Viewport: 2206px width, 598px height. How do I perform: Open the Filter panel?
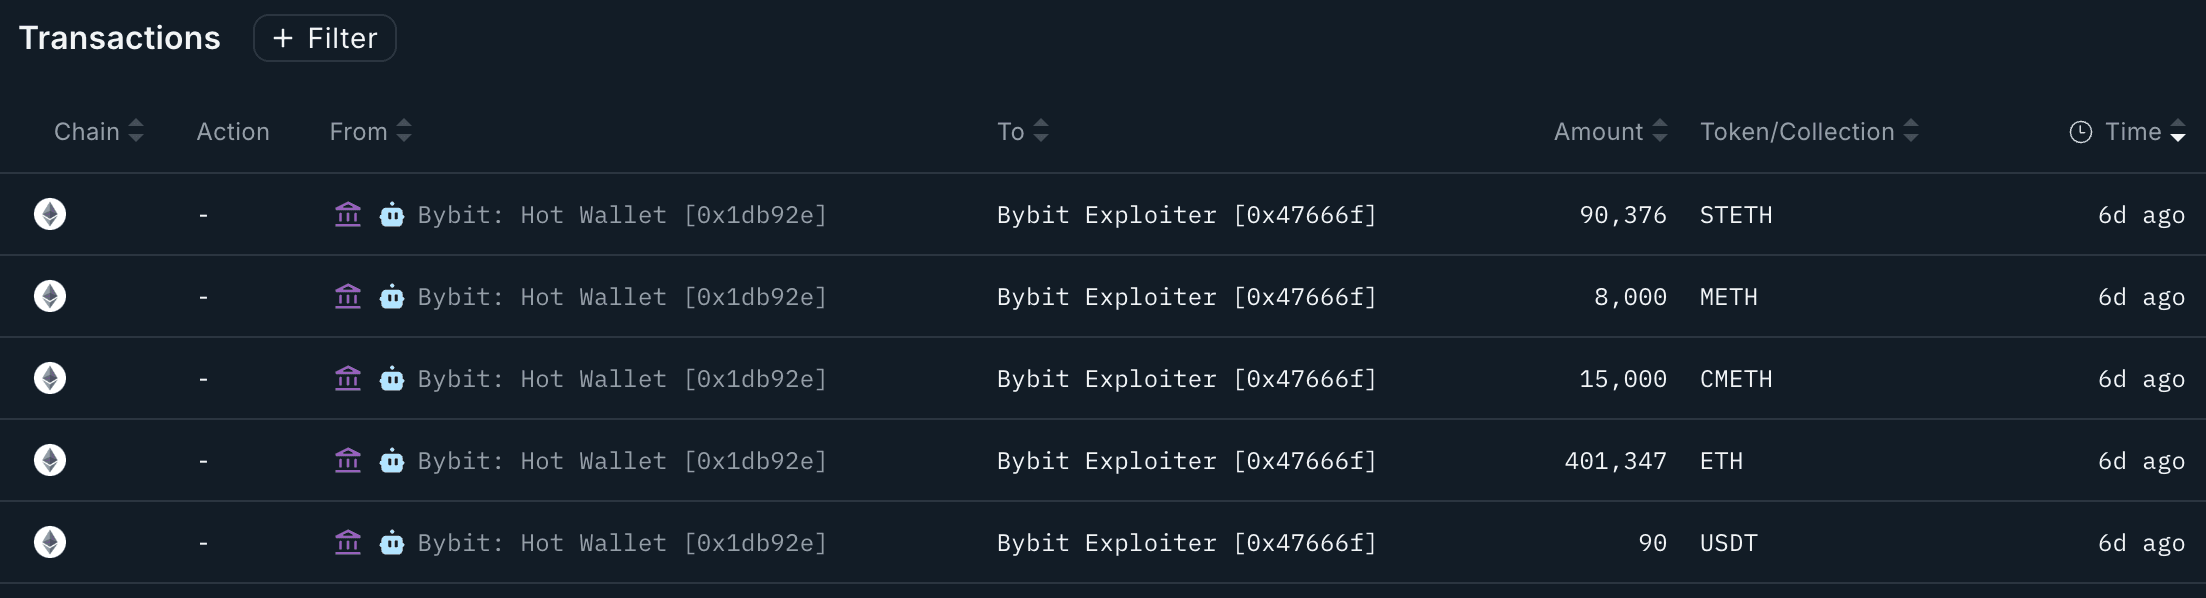tap(324, 38)
